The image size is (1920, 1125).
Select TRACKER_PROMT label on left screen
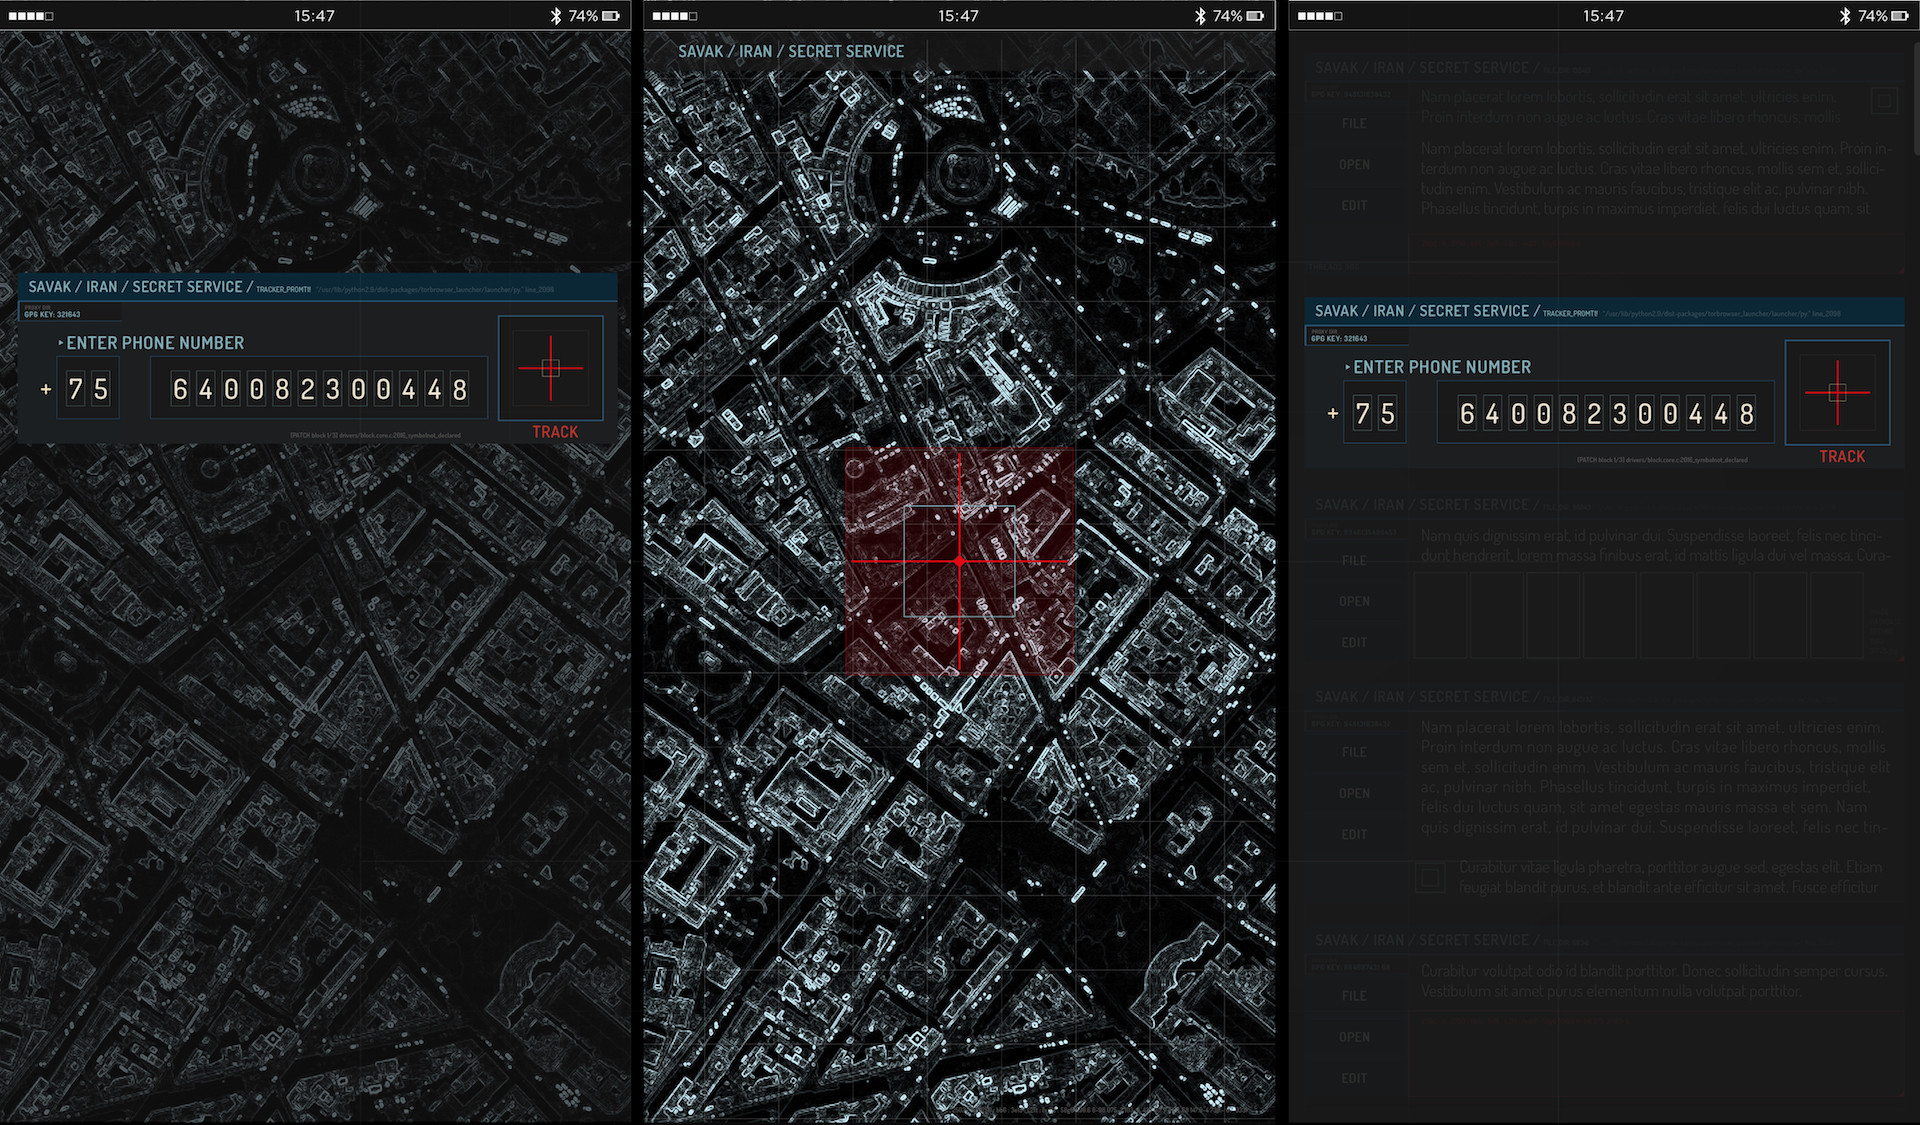click(284, 289)
